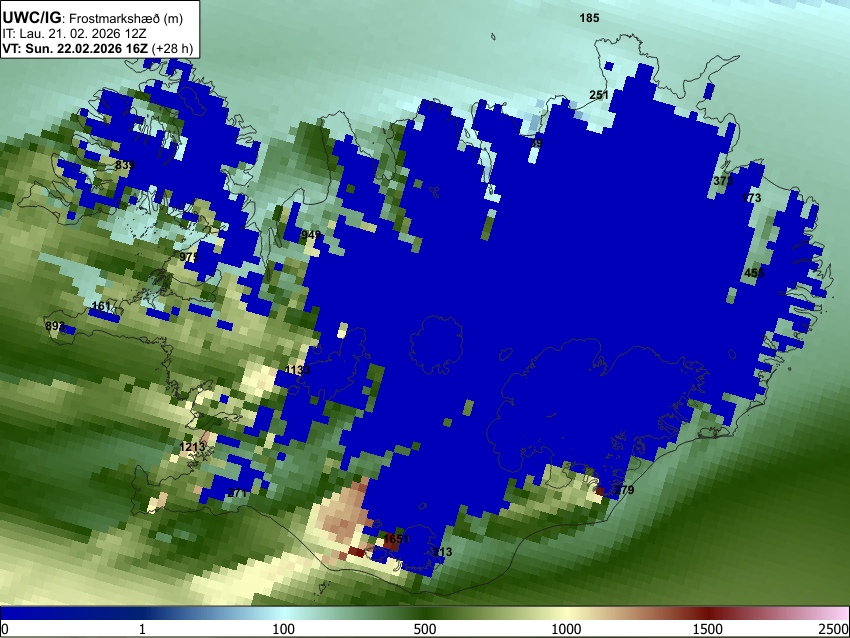Click the '1000' label on the color scale

566,629
